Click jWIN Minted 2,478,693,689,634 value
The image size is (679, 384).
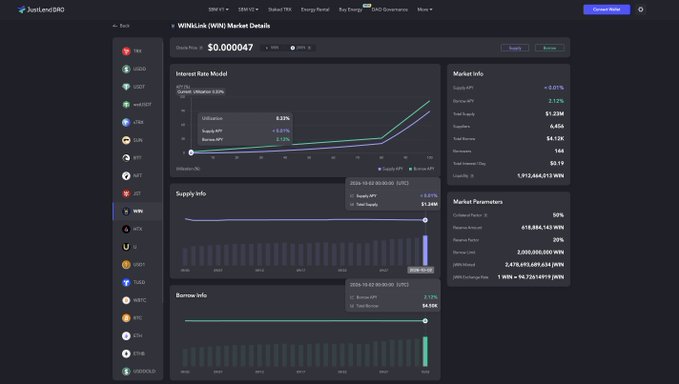coord(534,265)
